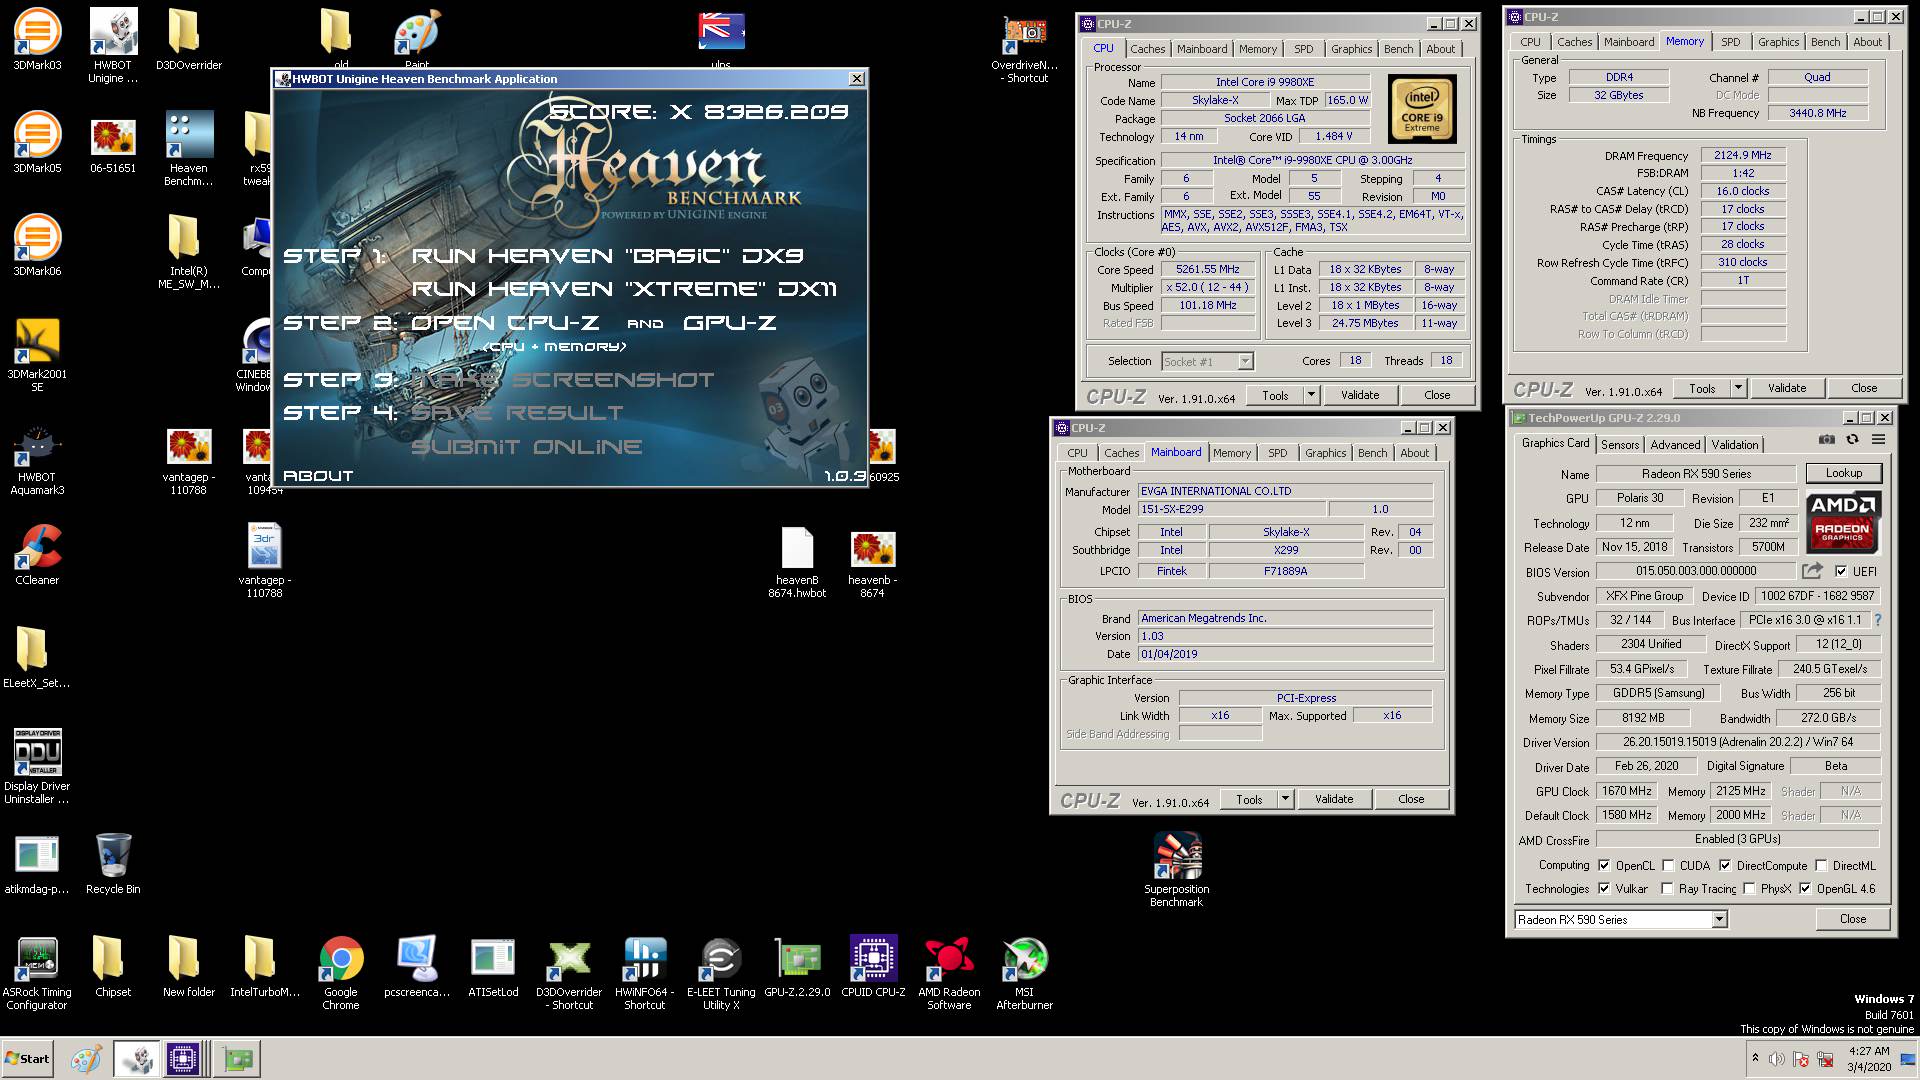Select the 3DMark2001 SE desktop icon
This screenshot has width=1920, height=1080.
pyautogui.click(x=37, y=355)
